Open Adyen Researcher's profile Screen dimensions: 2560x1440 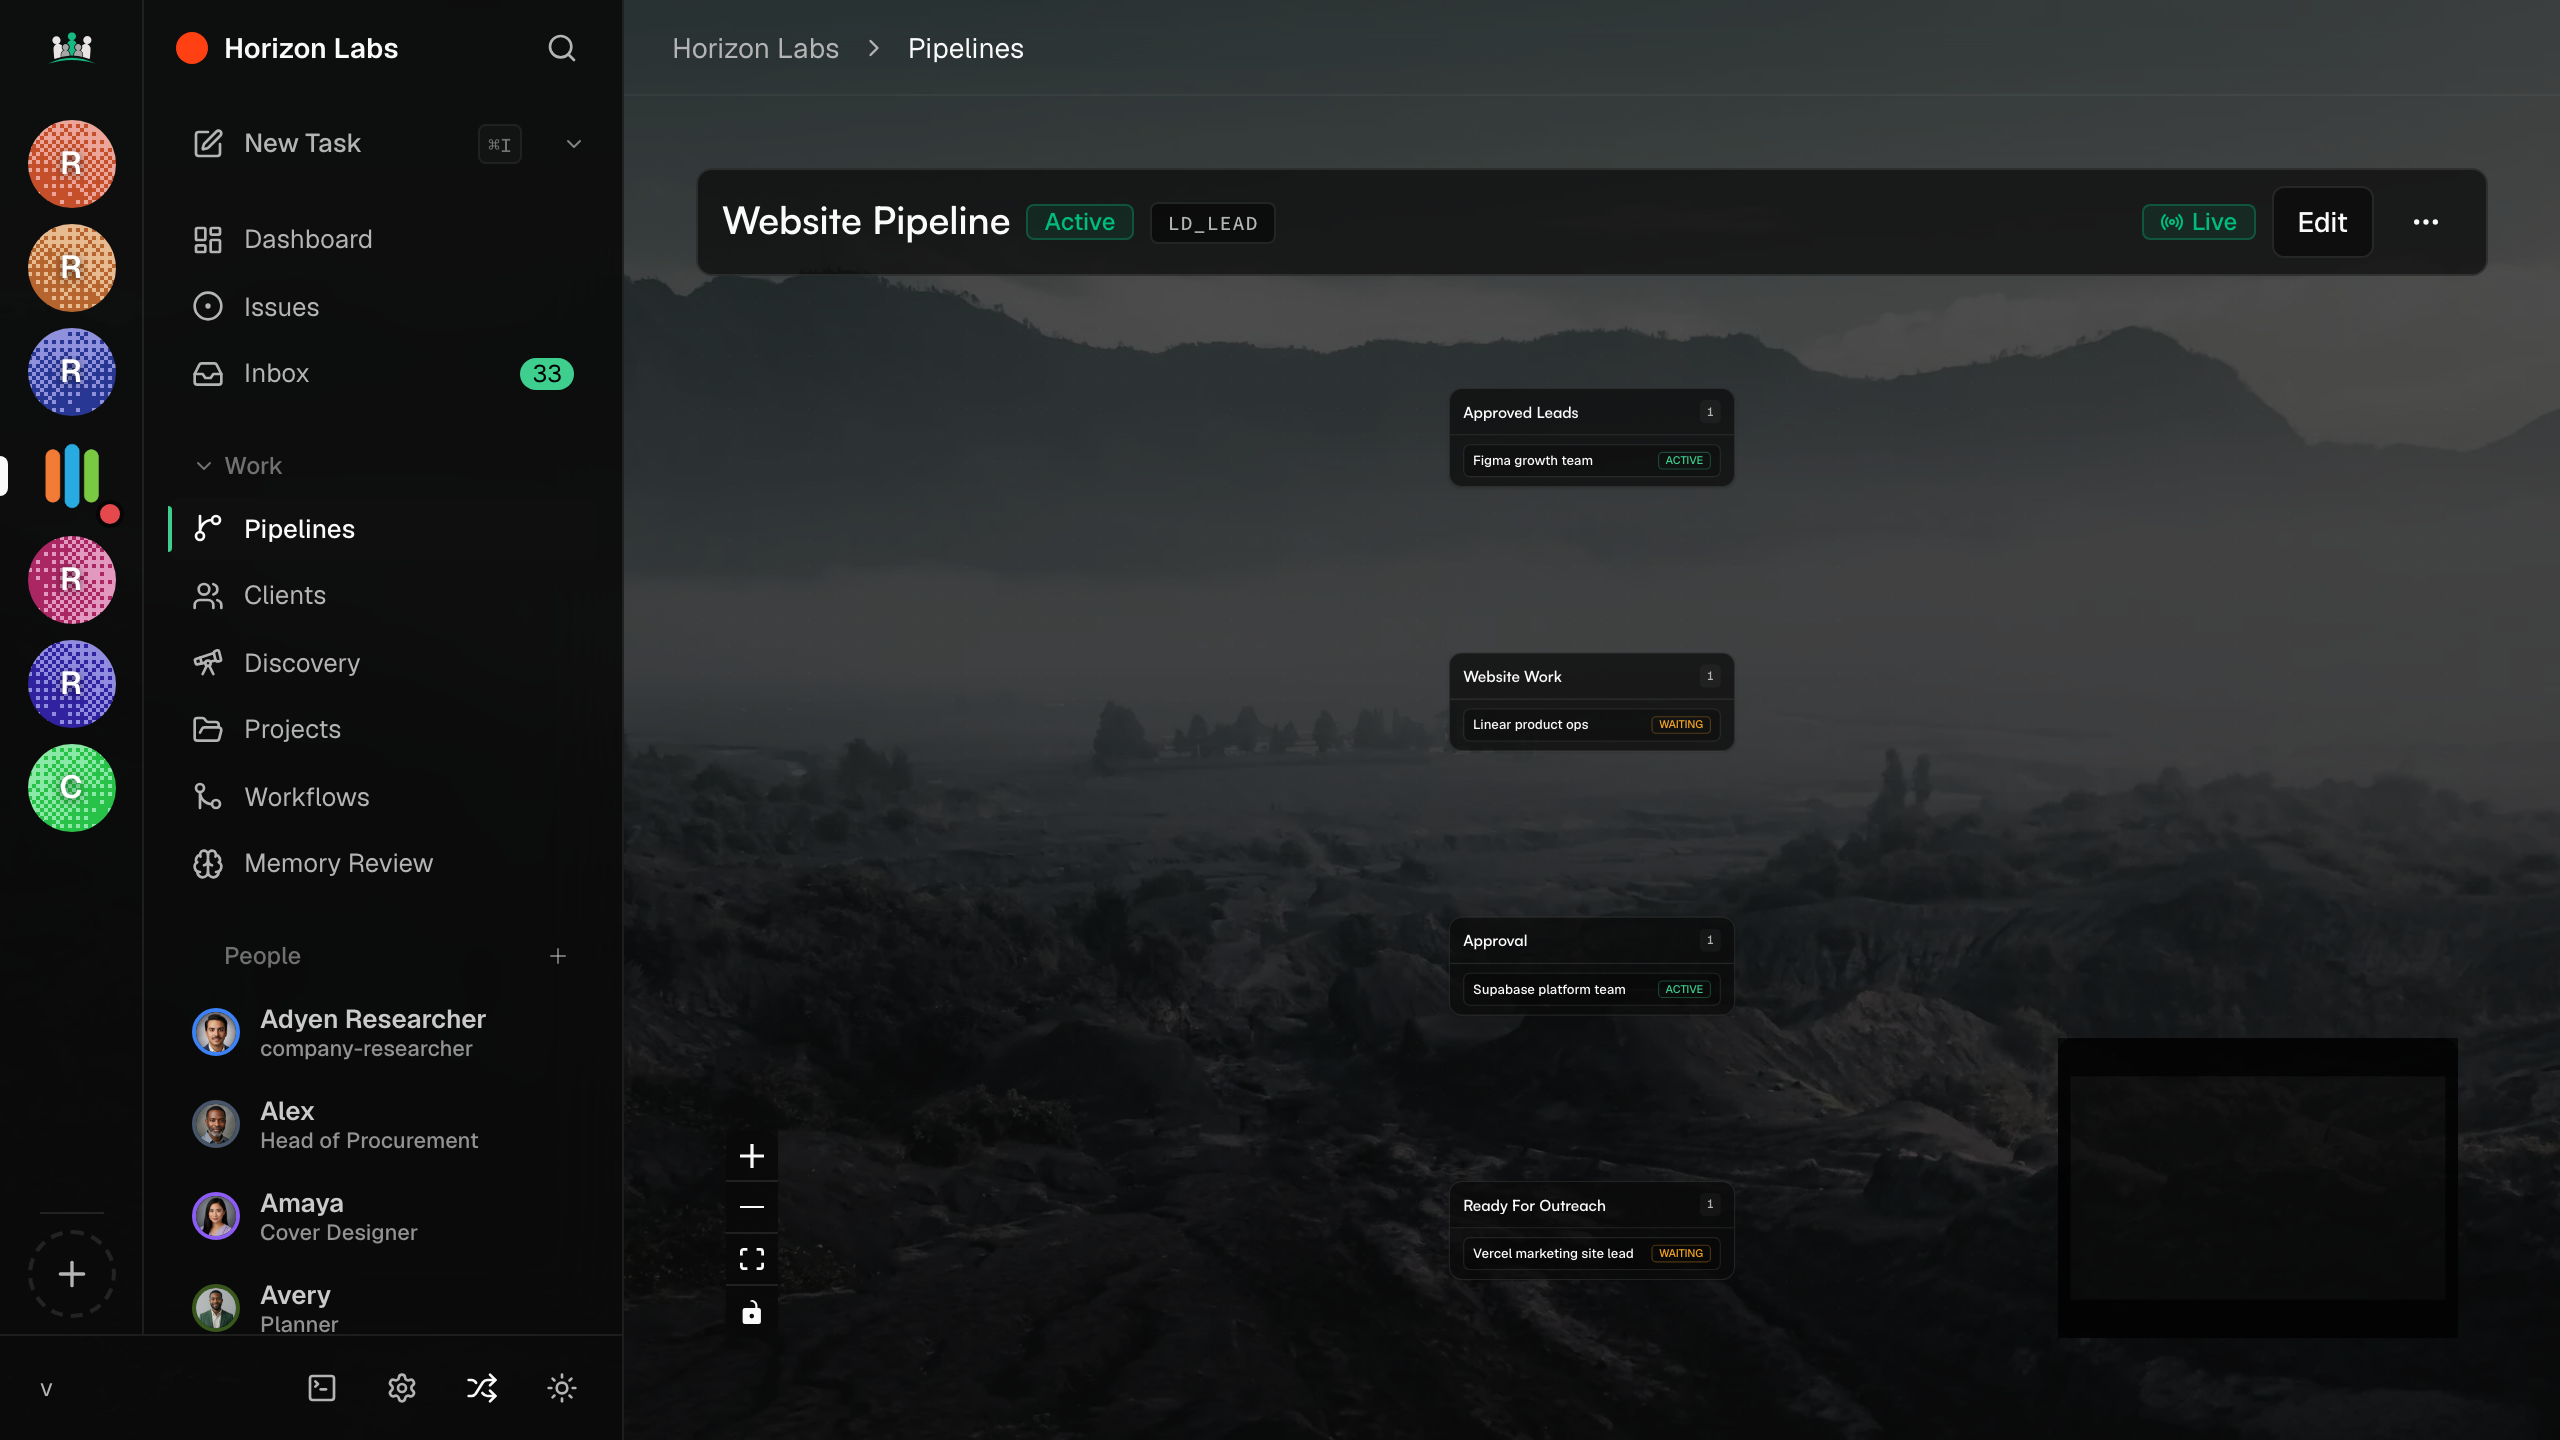[x=382, y=1033]
